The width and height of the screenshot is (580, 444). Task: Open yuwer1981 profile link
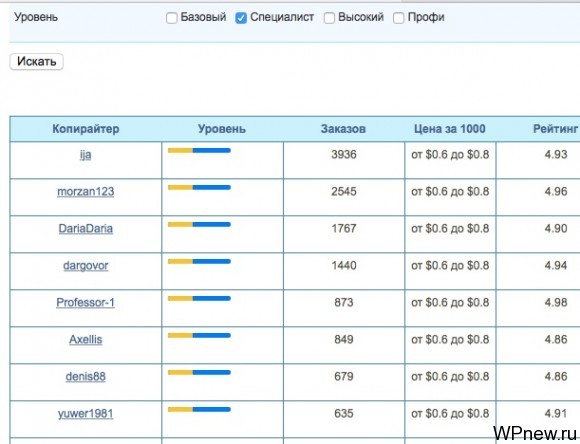pyautogui.click(x=85, y=414)
